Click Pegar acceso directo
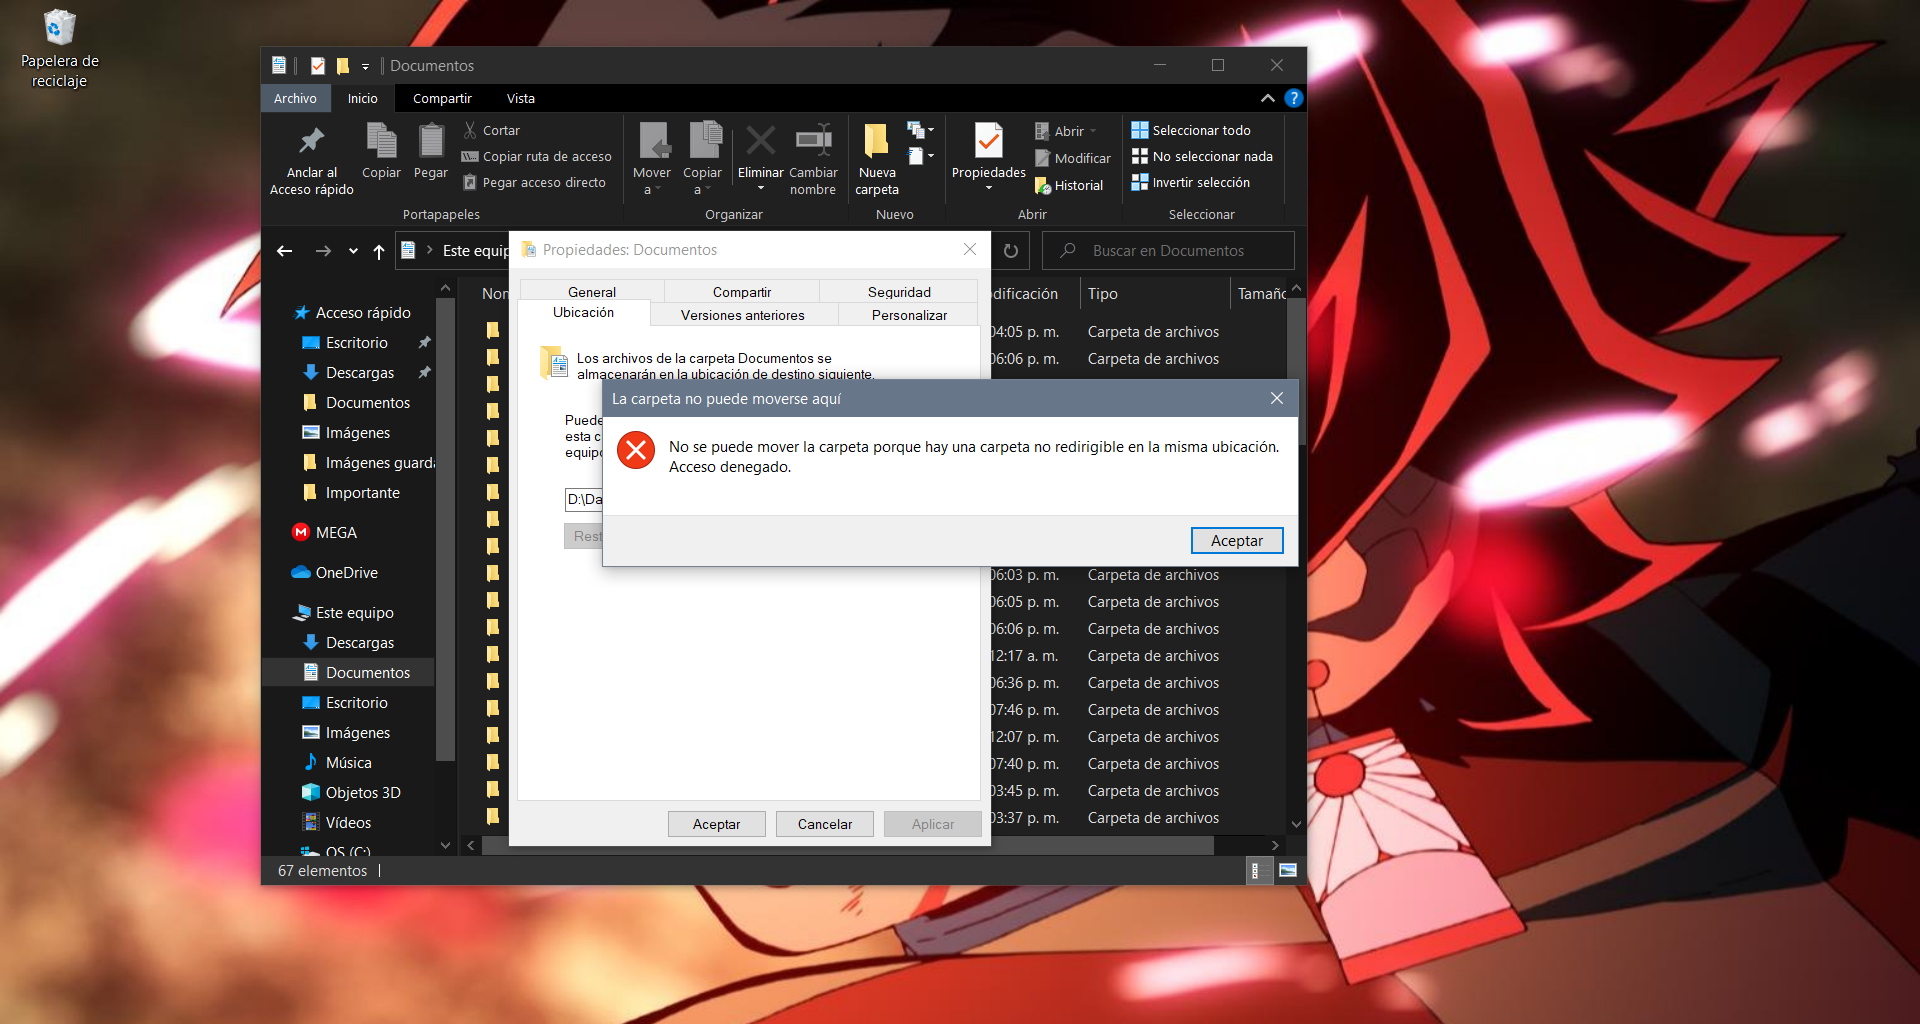This screenshot has height=1024, width=1920. tap(534, 182)
